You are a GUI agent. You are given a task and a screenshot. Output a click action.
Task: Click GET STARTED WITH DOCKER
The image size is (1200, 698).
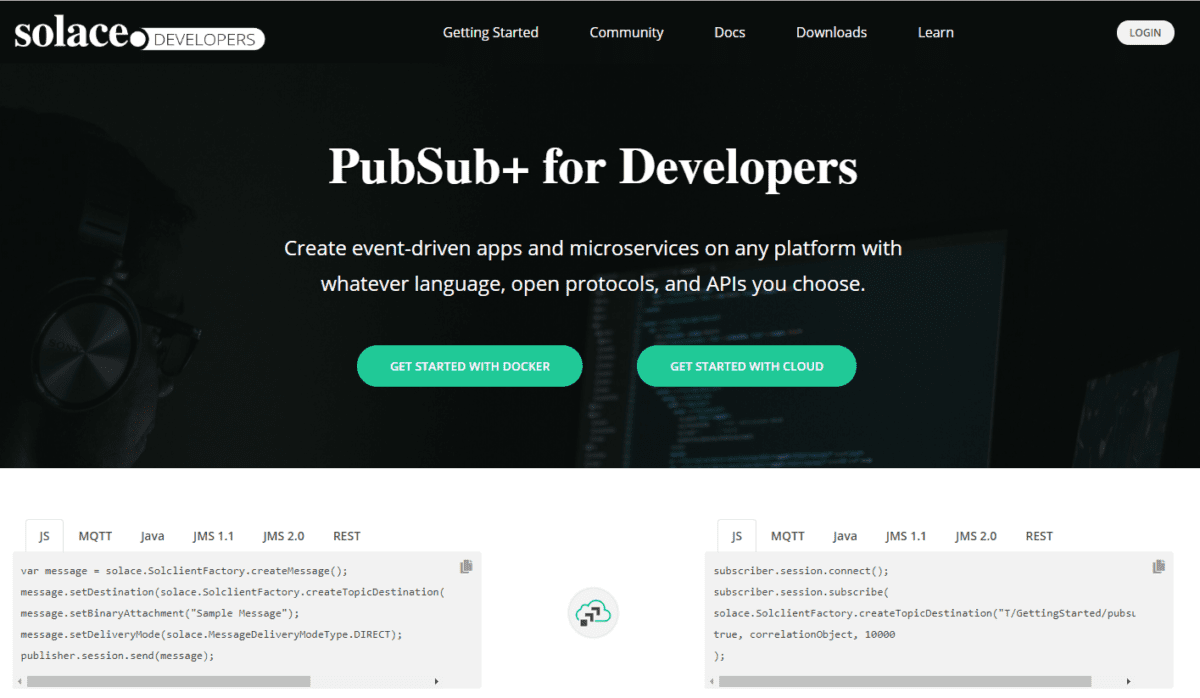469,365
